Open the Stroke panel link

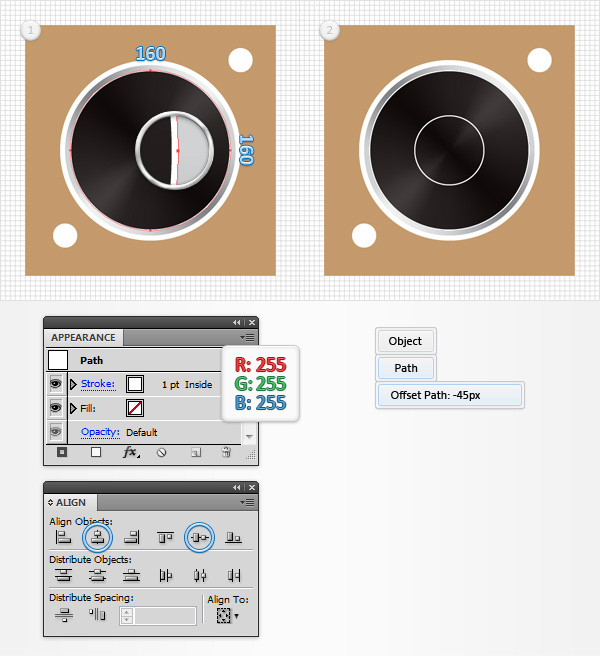click(97, 384)
